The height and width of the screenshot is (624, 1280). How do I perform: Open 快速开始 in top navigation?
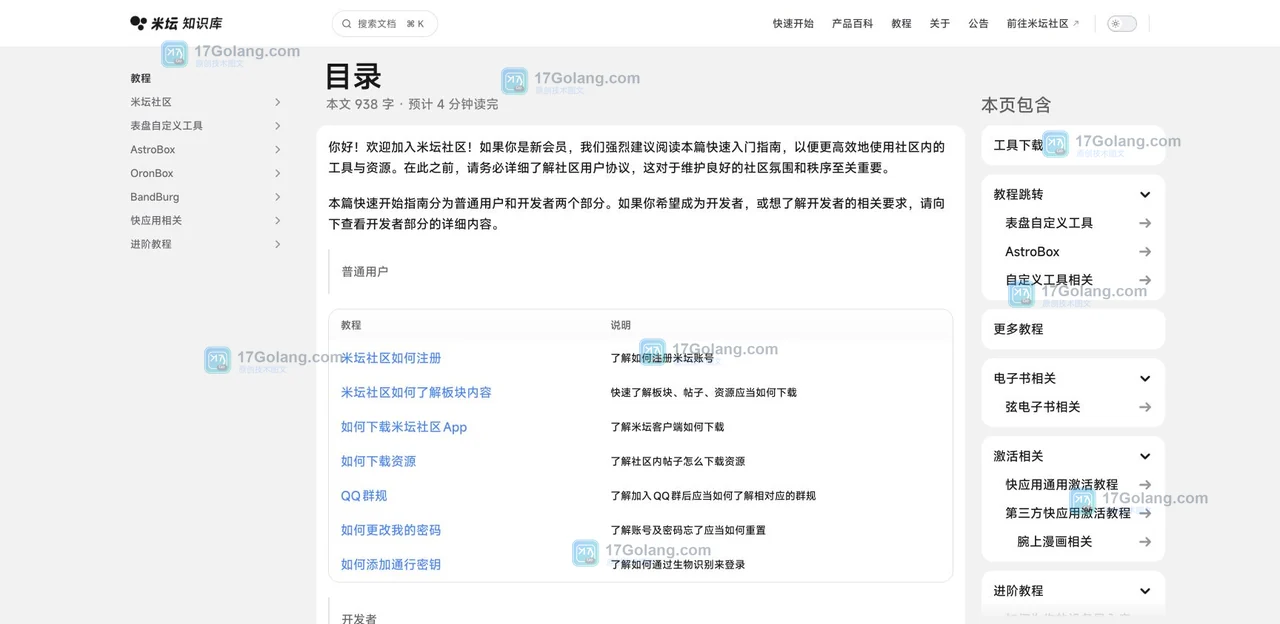[793, 23]
